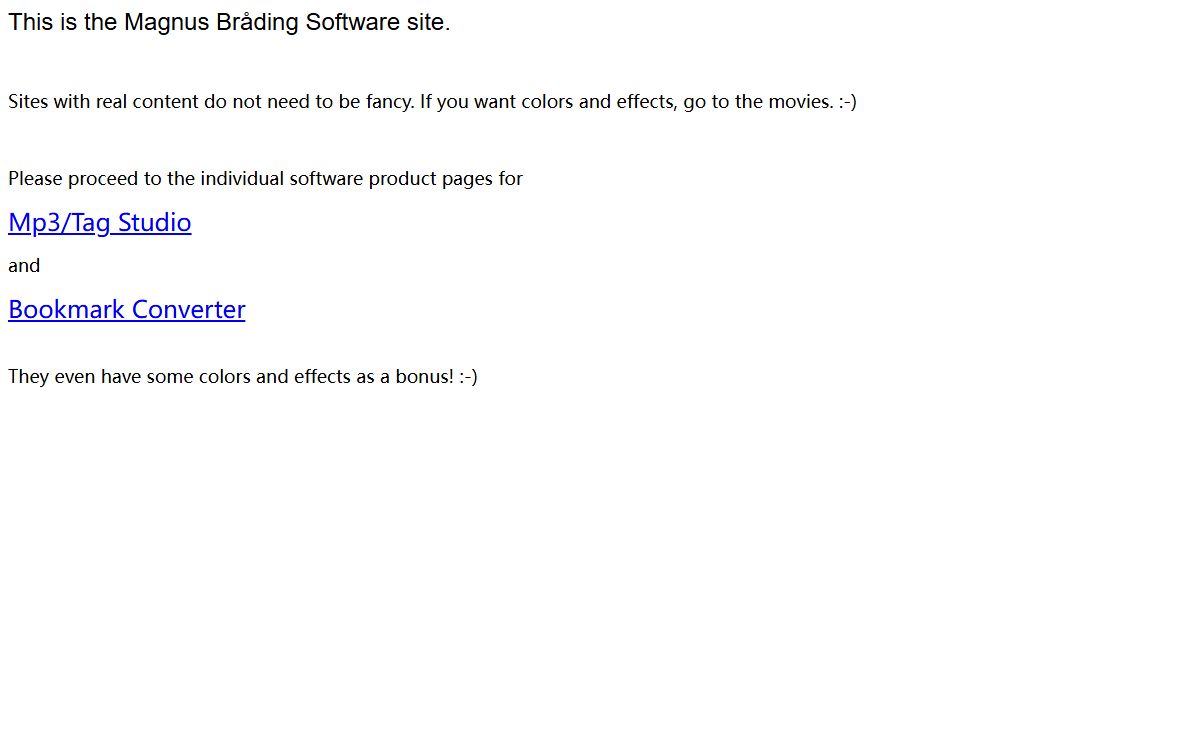The width and height of the screenshot is (1200, 740).
Task: Click the word 'and' between the two links
Action: coord(24,266)
